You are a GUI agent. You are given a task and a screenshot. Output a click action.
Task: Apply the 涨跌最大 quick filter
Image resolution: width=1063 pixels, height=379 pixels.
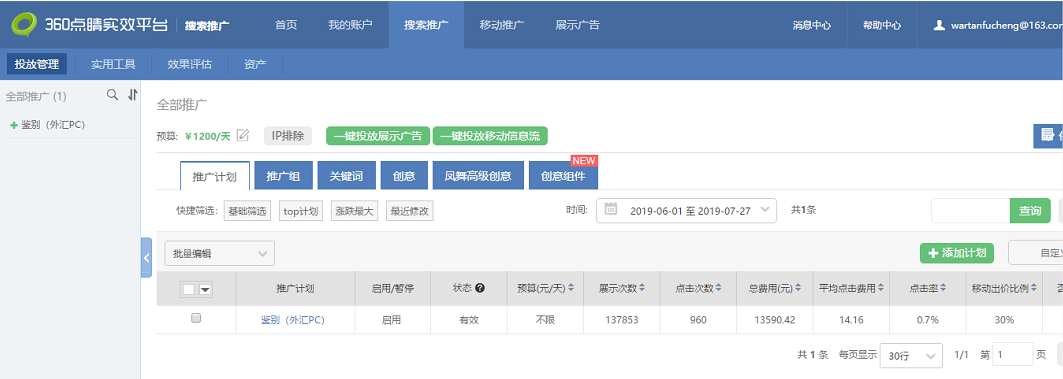point(355,211)
